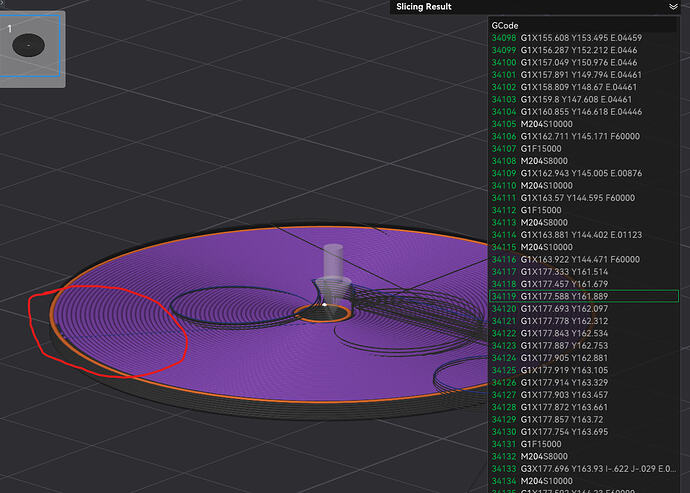Select GCode line 34102 Y148.67
This screenshot has height=493, width=690.
[x=584, y=87]
